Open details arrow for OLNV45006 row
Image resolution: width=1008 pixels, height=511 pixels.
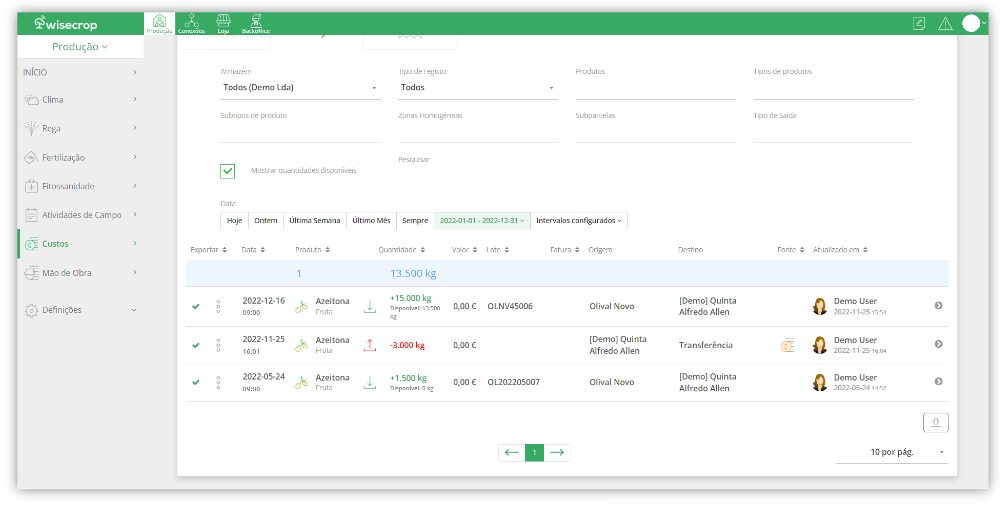click(939, 306)
